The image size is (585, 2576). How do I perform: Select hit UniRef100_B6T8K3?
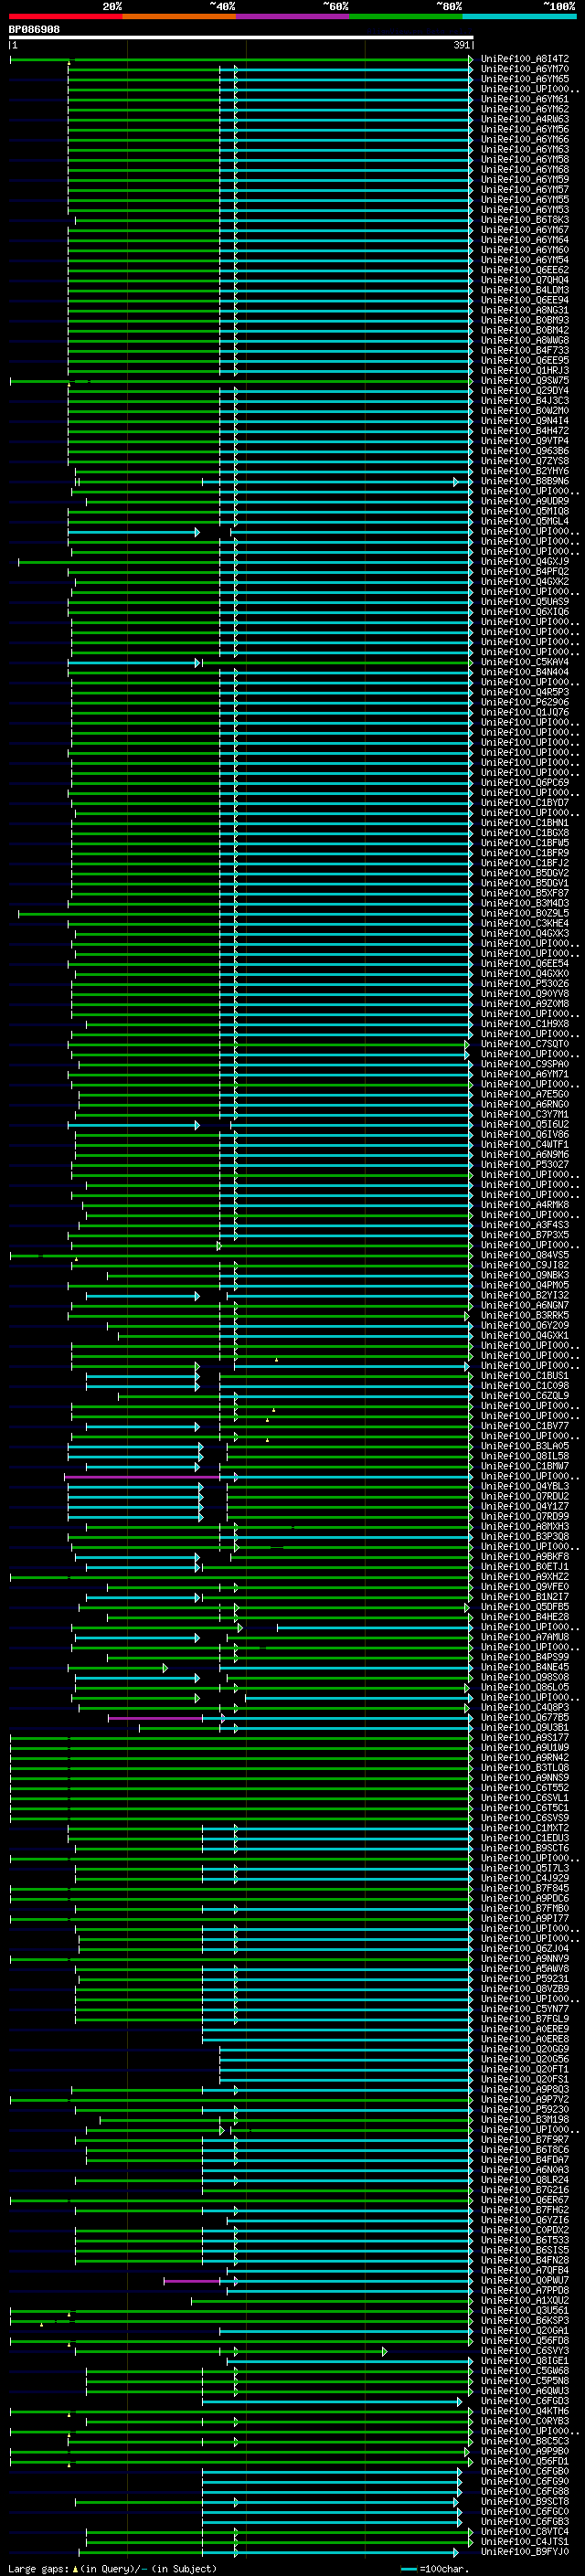525,220
